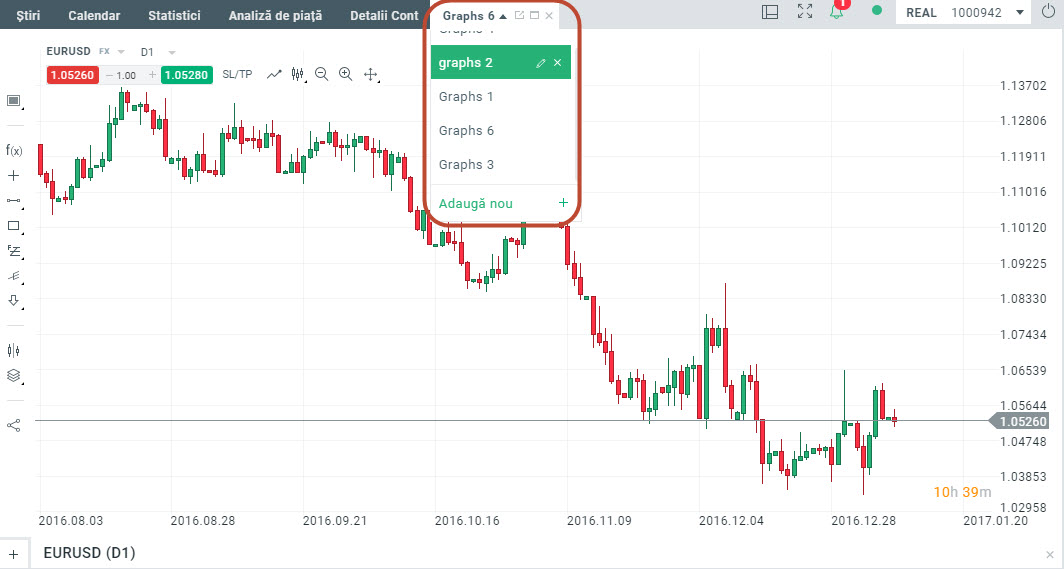Image resolution: width=1064 pixels, height=569 pixels.
Task: Add a new chart with bottom plus
Action: pos(13,554)
